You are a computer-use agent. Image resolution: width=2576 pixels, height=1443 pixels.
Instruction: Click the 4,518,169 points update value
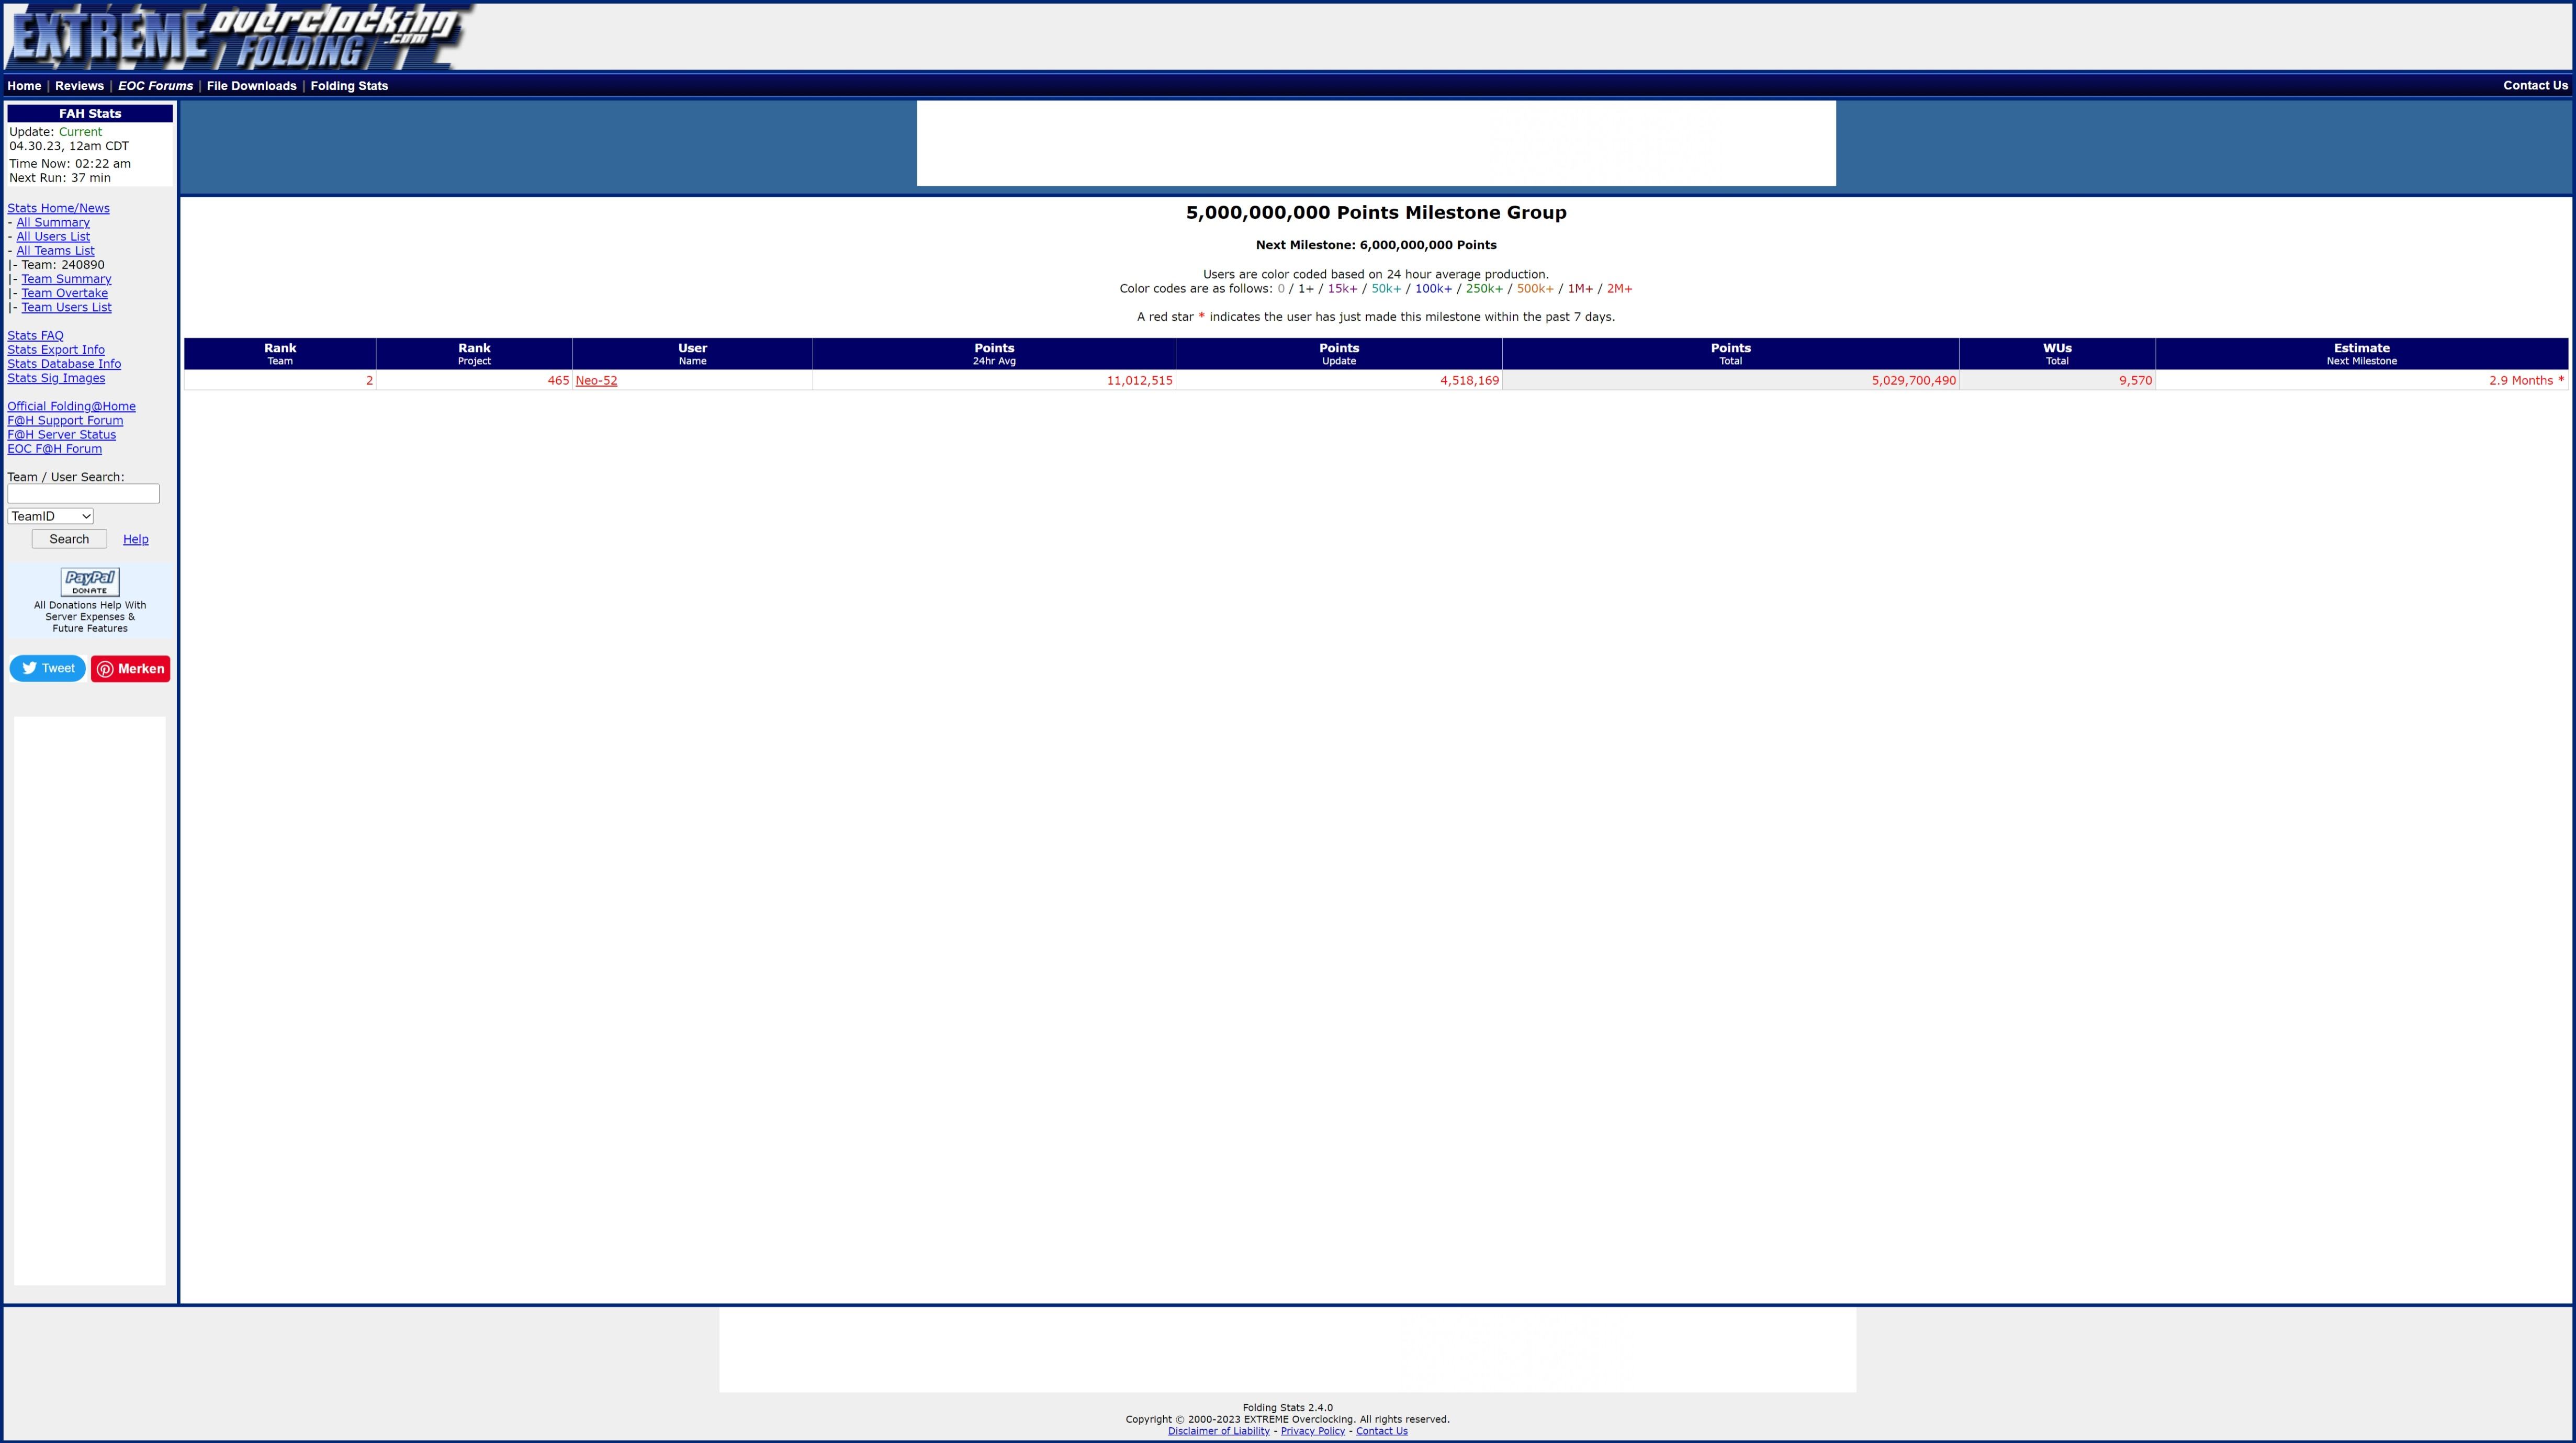[x=1469, y=381]
